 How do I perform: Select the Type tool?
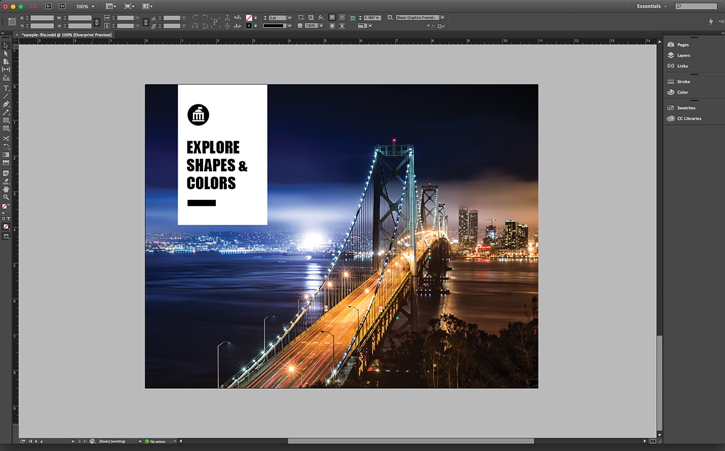[6, 88]
